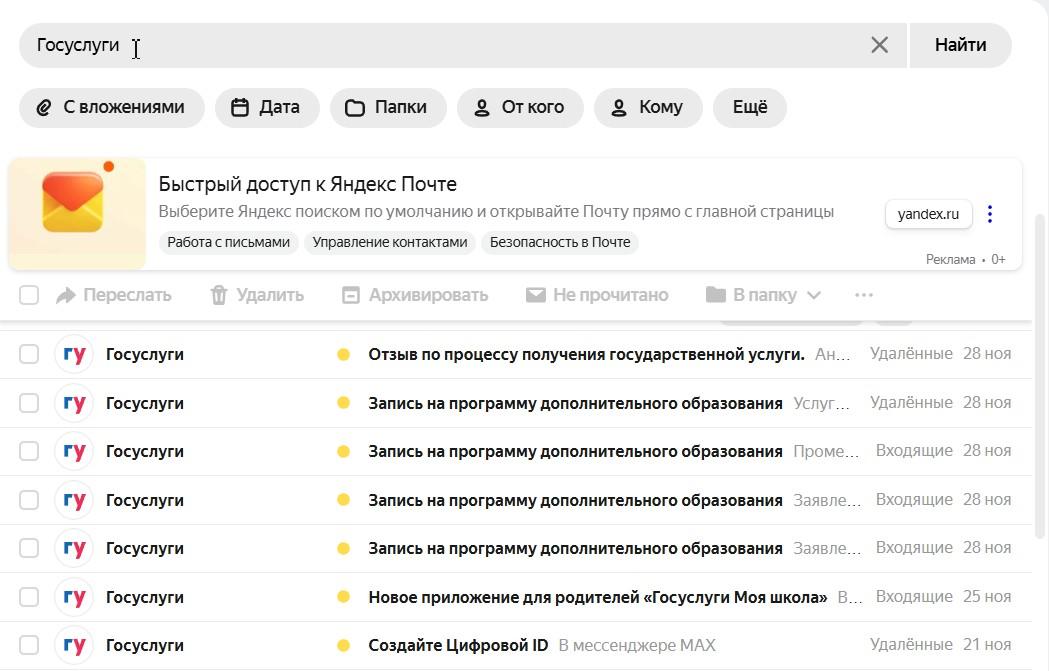Click inside the Госуслуги search input
Viewport: 1049px width, 671px height.
450,45
